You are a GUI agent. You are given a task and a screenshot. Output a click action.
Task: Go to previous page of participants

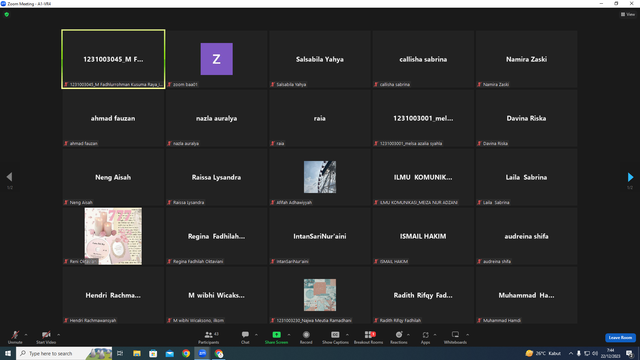[9, 177]
